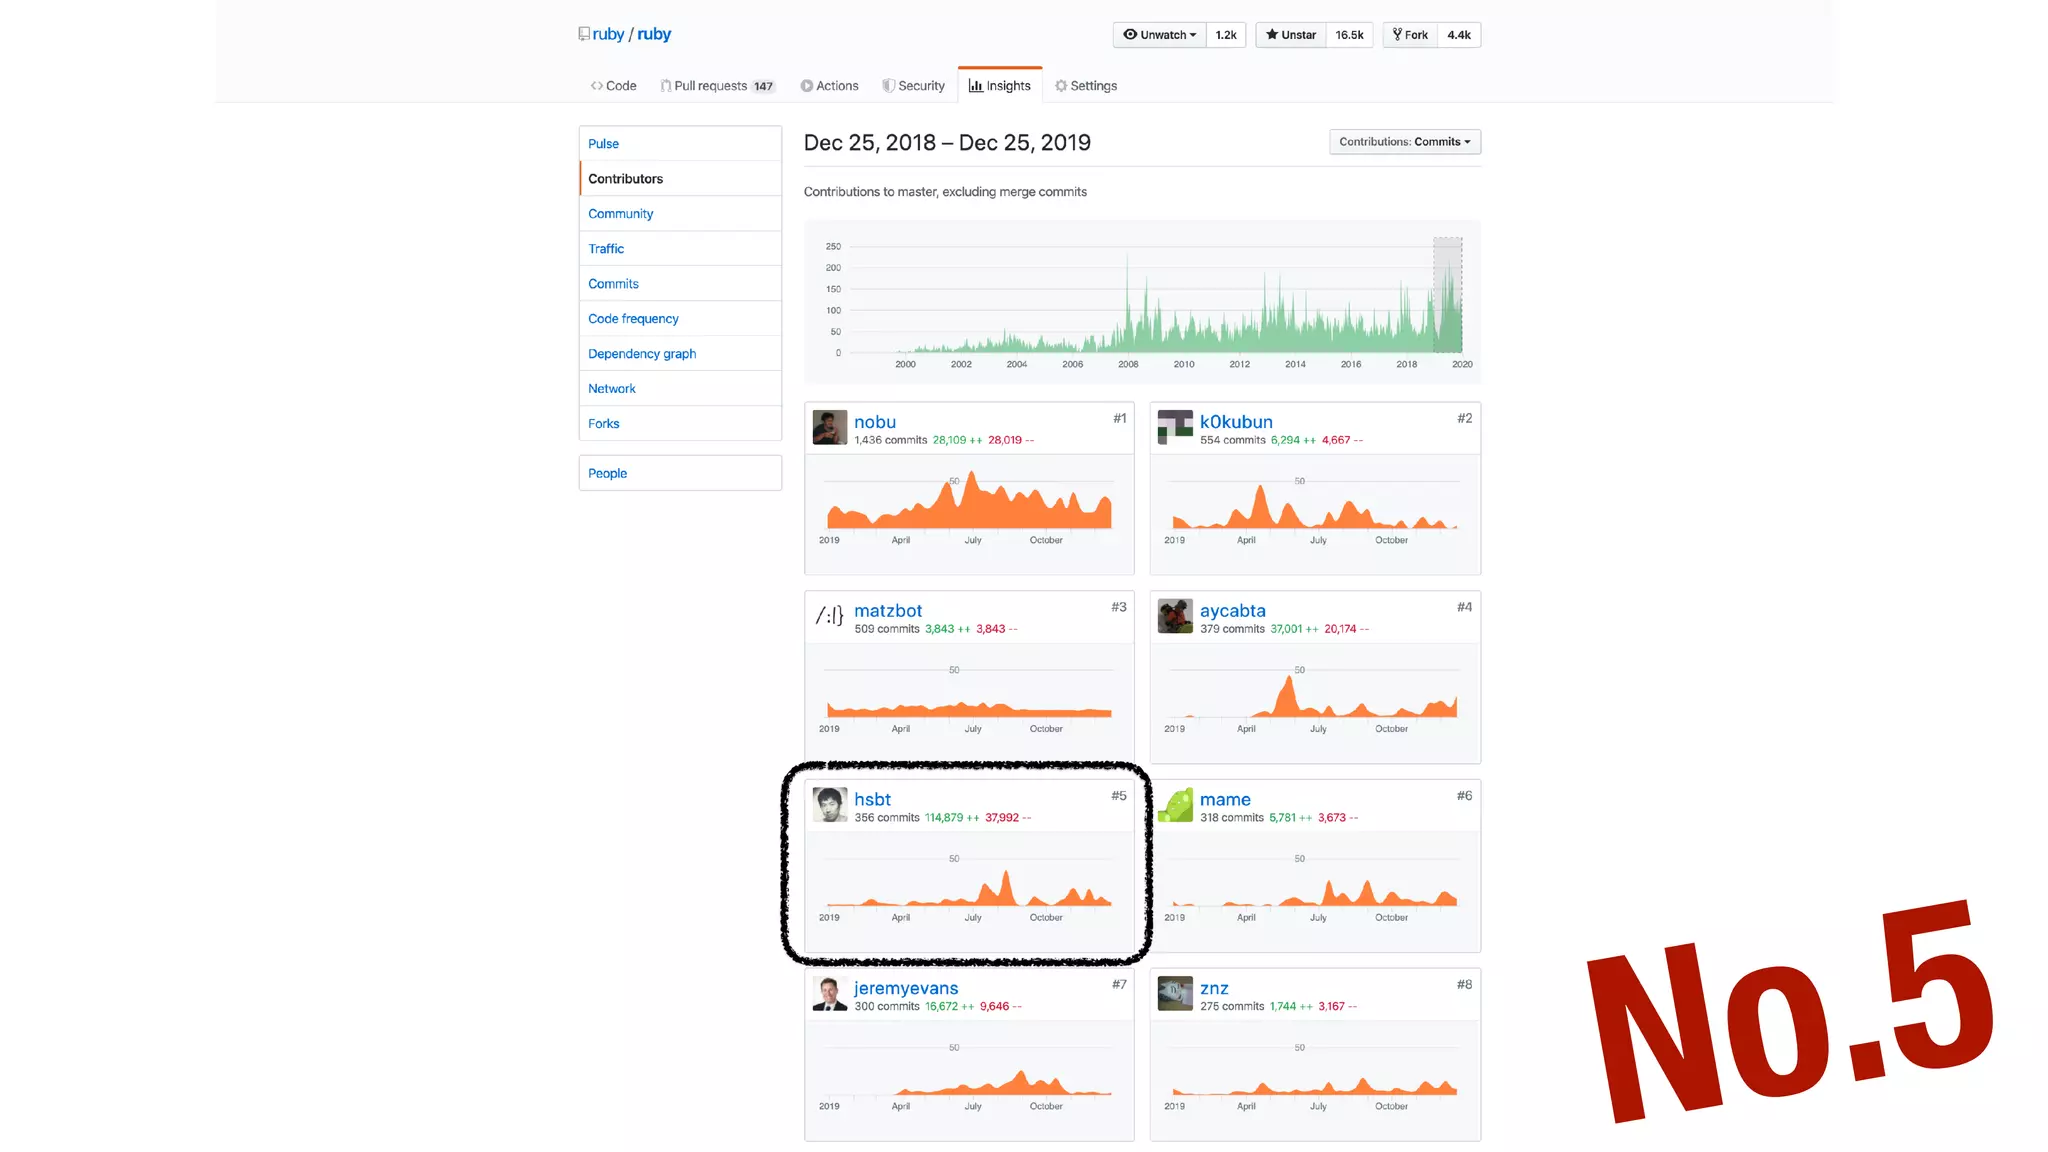Open the Actions tab
Image resolution: width=2048 pixels, height=1152 pixels.
point(829,86)
